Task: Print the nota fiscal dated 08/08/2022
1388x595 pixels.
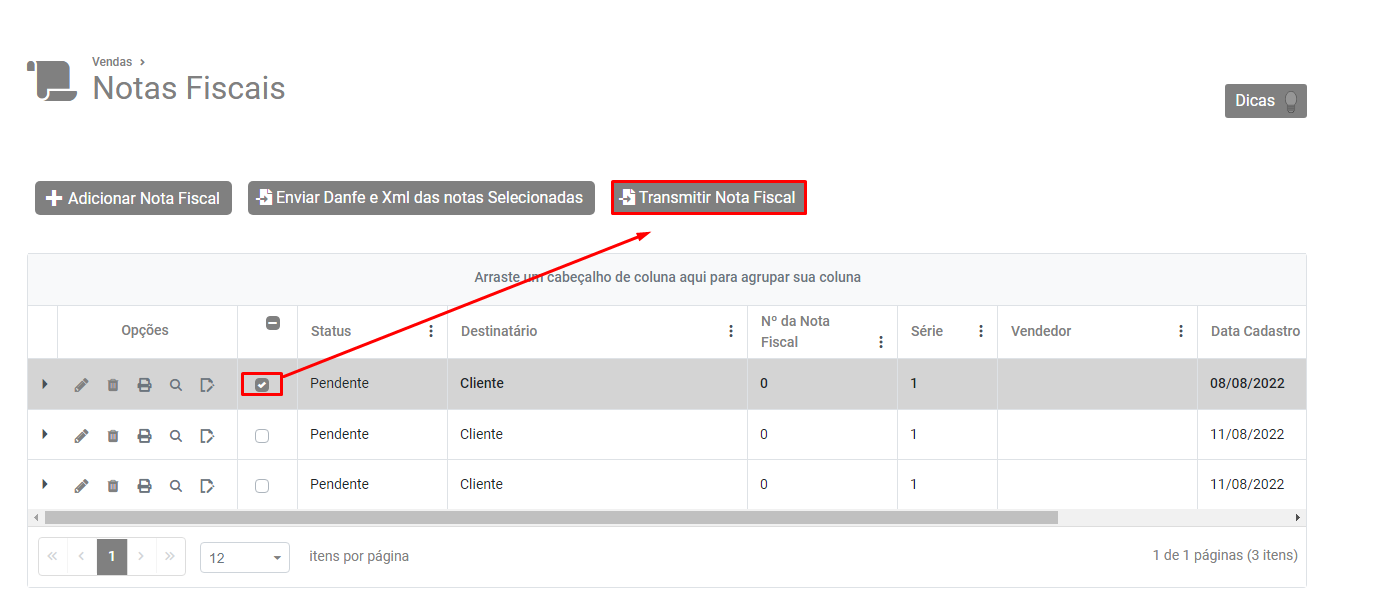Action: click(144, 385)
